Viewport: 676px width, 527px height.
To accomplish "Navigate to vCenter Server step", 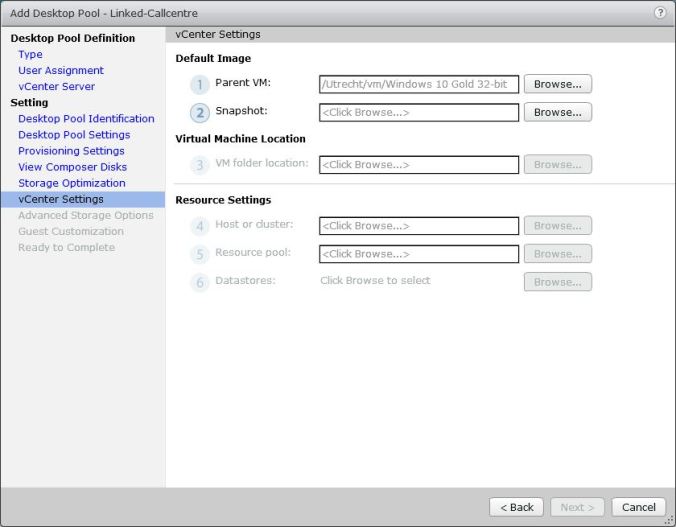I will click(56, 86).
